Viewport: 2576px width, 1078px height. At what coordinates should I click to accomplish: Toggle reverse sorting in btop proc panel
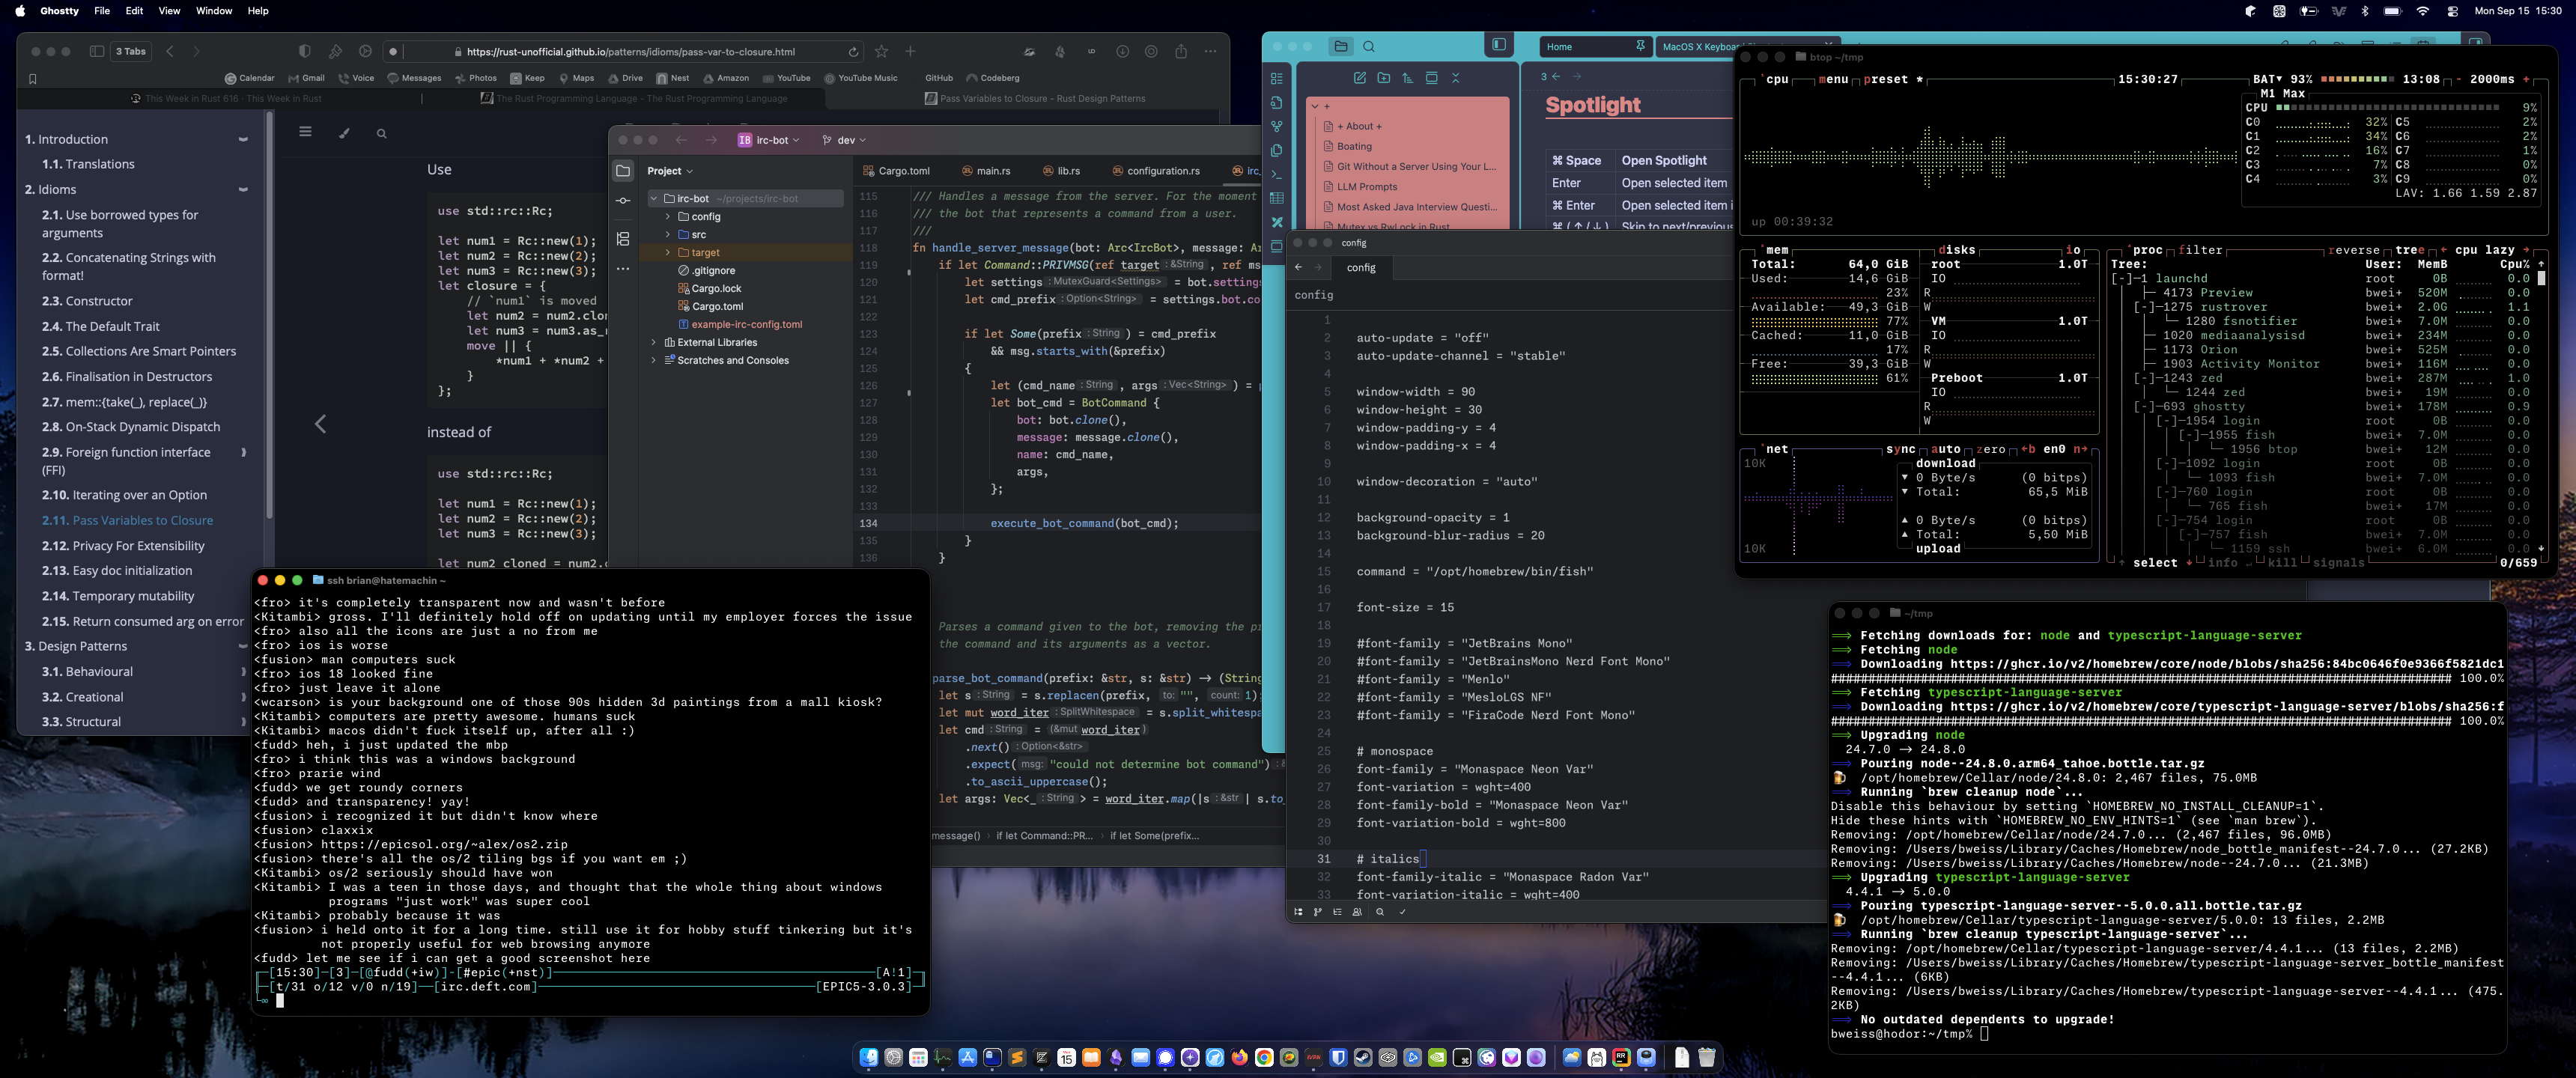click(2354, 250)
